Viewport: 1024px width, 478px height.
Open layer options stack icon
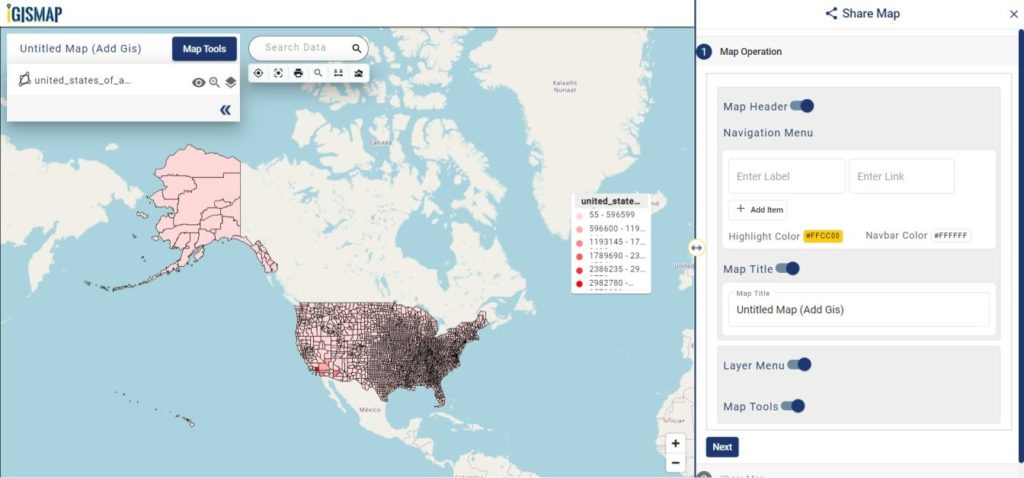[231, 82]
